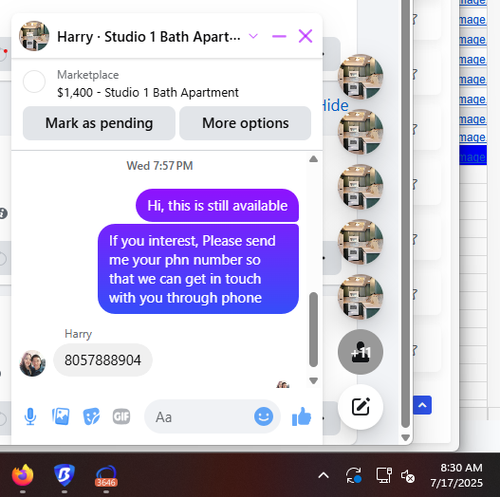Click chat scrollbar up arrow
The width and height of the screenshot is (500, 497).
pos(313,159)
